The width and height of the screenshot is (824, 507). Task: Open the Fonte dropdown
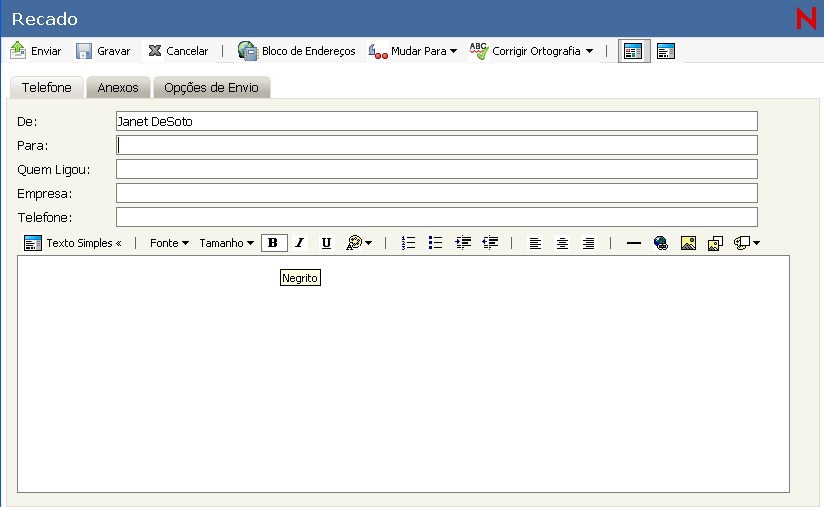click(x=169, y=243)
